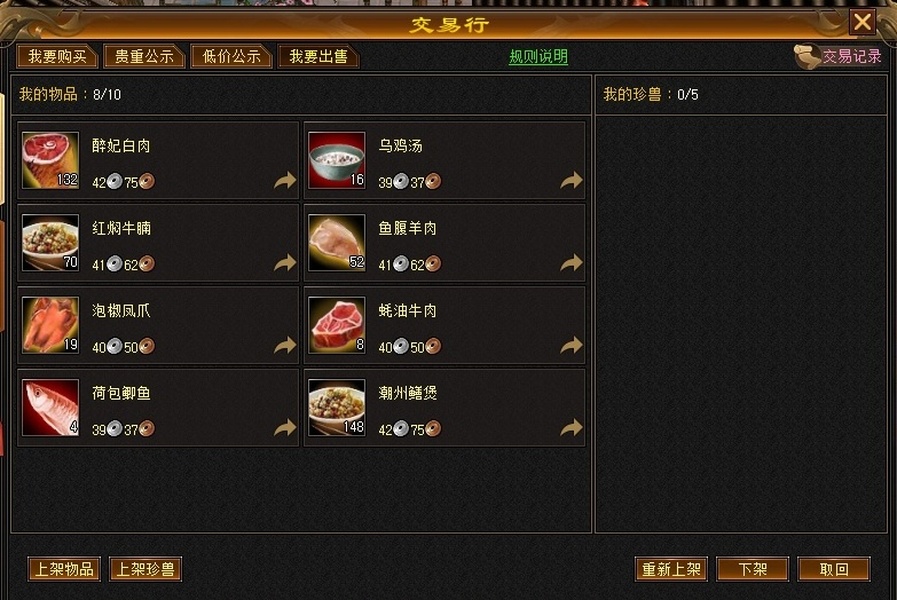Viewport: 897px width, 600px height.
Task: Click share arrow for 醉妃白肉
Action: click(285, 181)
